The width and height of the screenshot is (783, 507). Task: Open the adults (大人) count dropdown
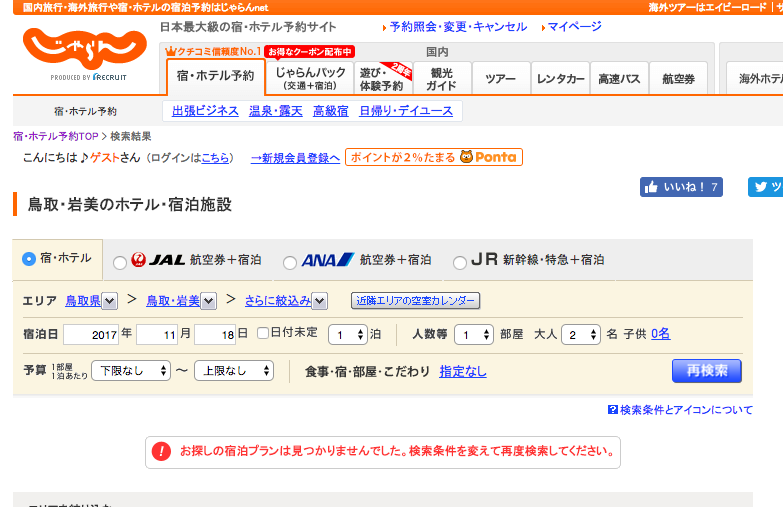point(581,335)
